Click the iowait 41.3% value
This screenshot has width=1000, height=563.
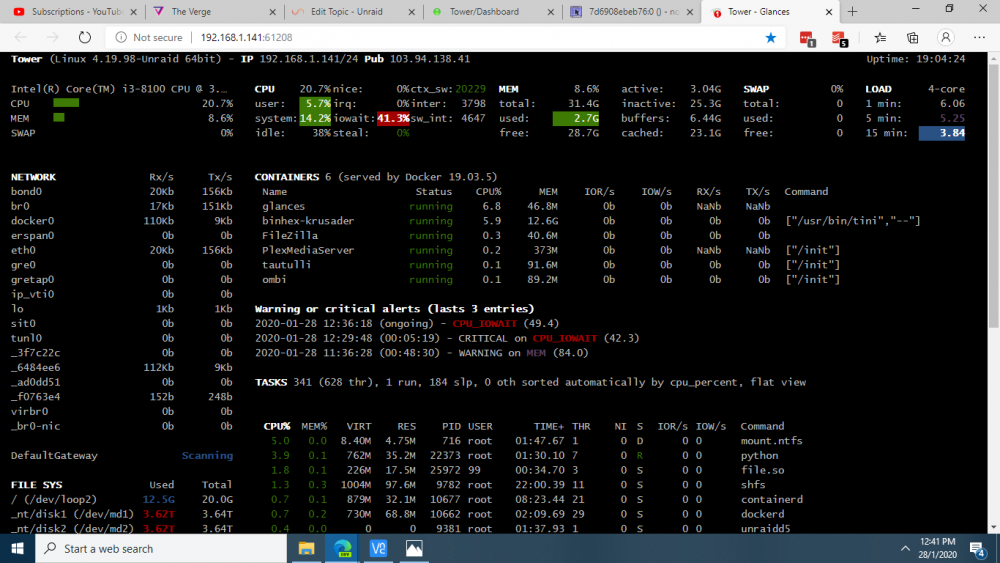[393, 118]
